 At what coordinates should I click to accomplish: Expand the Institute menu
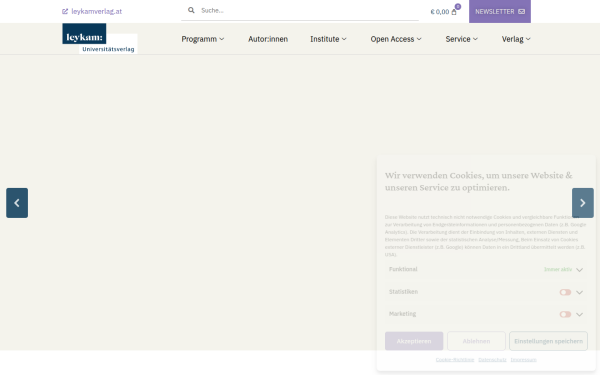tap(328, 39)
